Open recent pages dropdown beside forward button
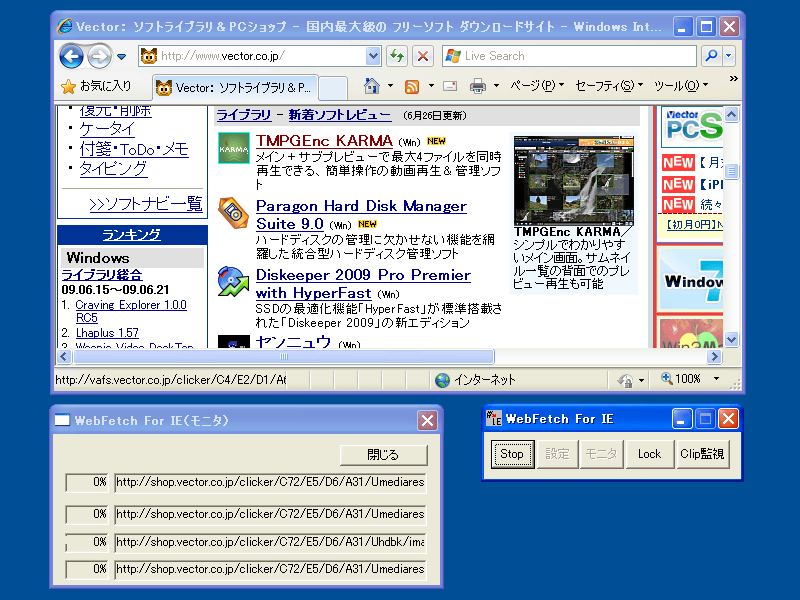This screenshot has height=600, width=800. click(121, 57)
